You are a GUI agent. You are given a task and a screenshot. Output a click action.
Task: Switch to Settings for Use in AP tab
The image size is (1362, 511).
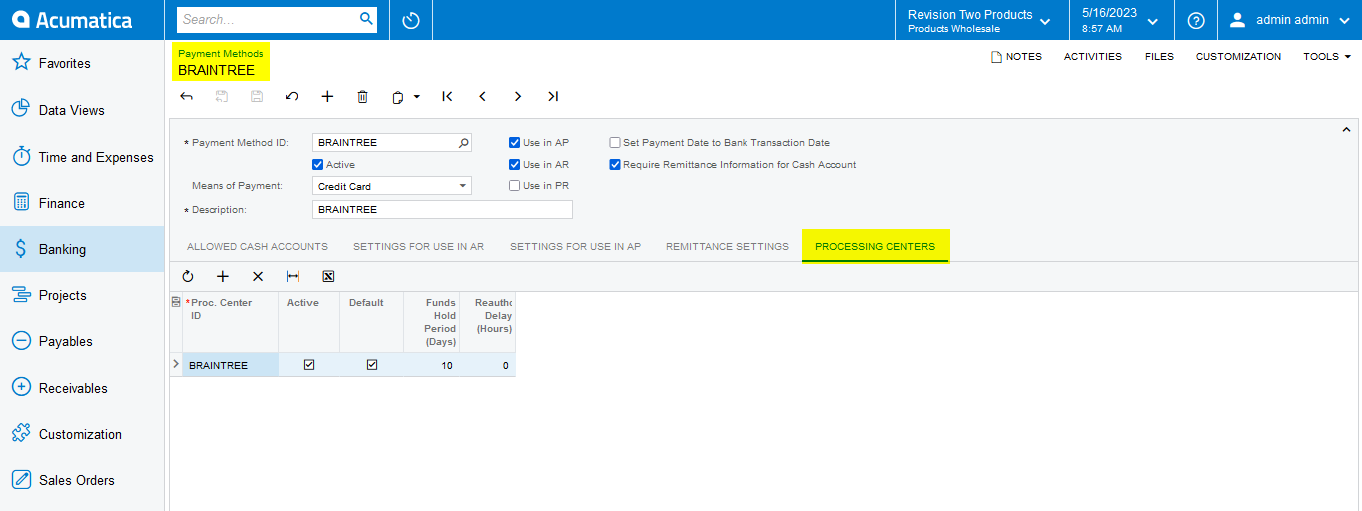coord(575,246)
